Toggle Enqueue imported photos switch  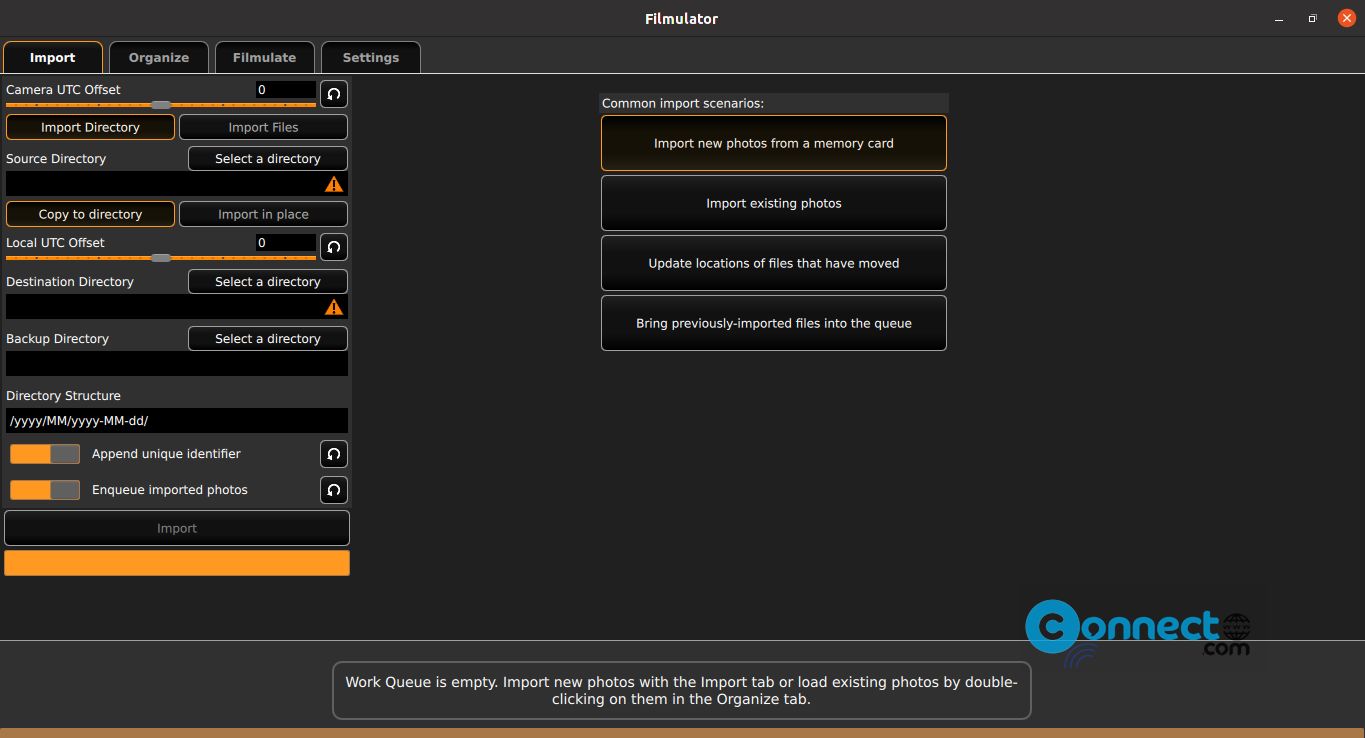click(x=45, y=490)
